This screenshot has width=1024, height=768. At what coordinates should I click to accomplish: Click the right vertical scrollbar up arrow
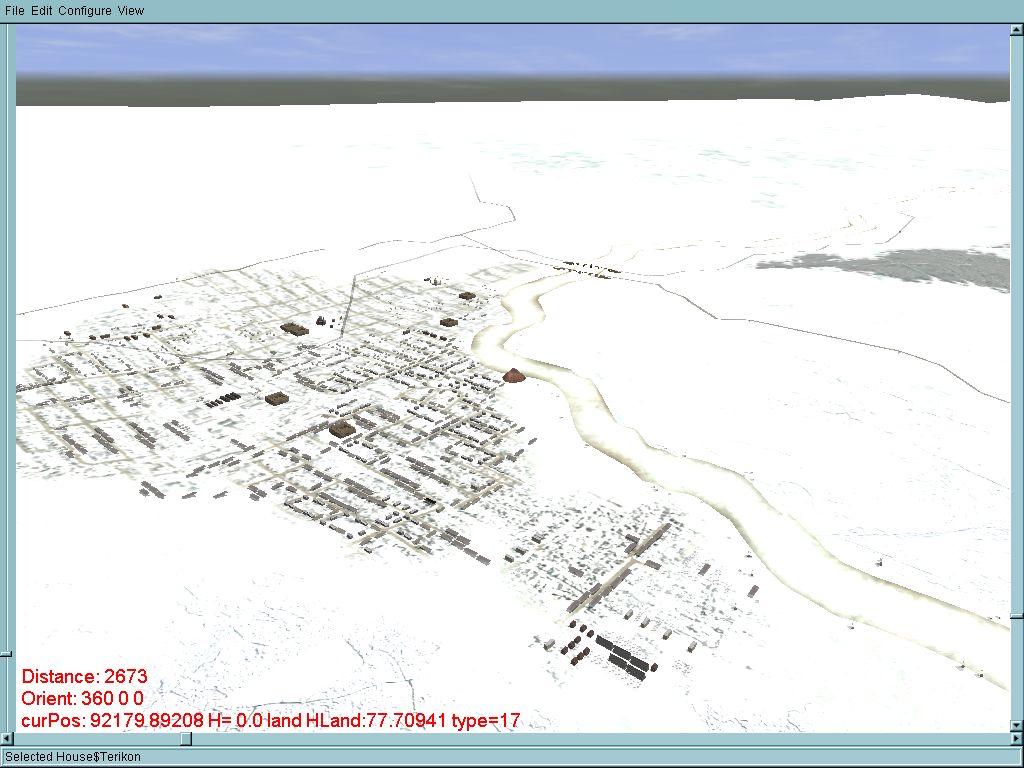pyautogui.click(x=1017, y=29)
